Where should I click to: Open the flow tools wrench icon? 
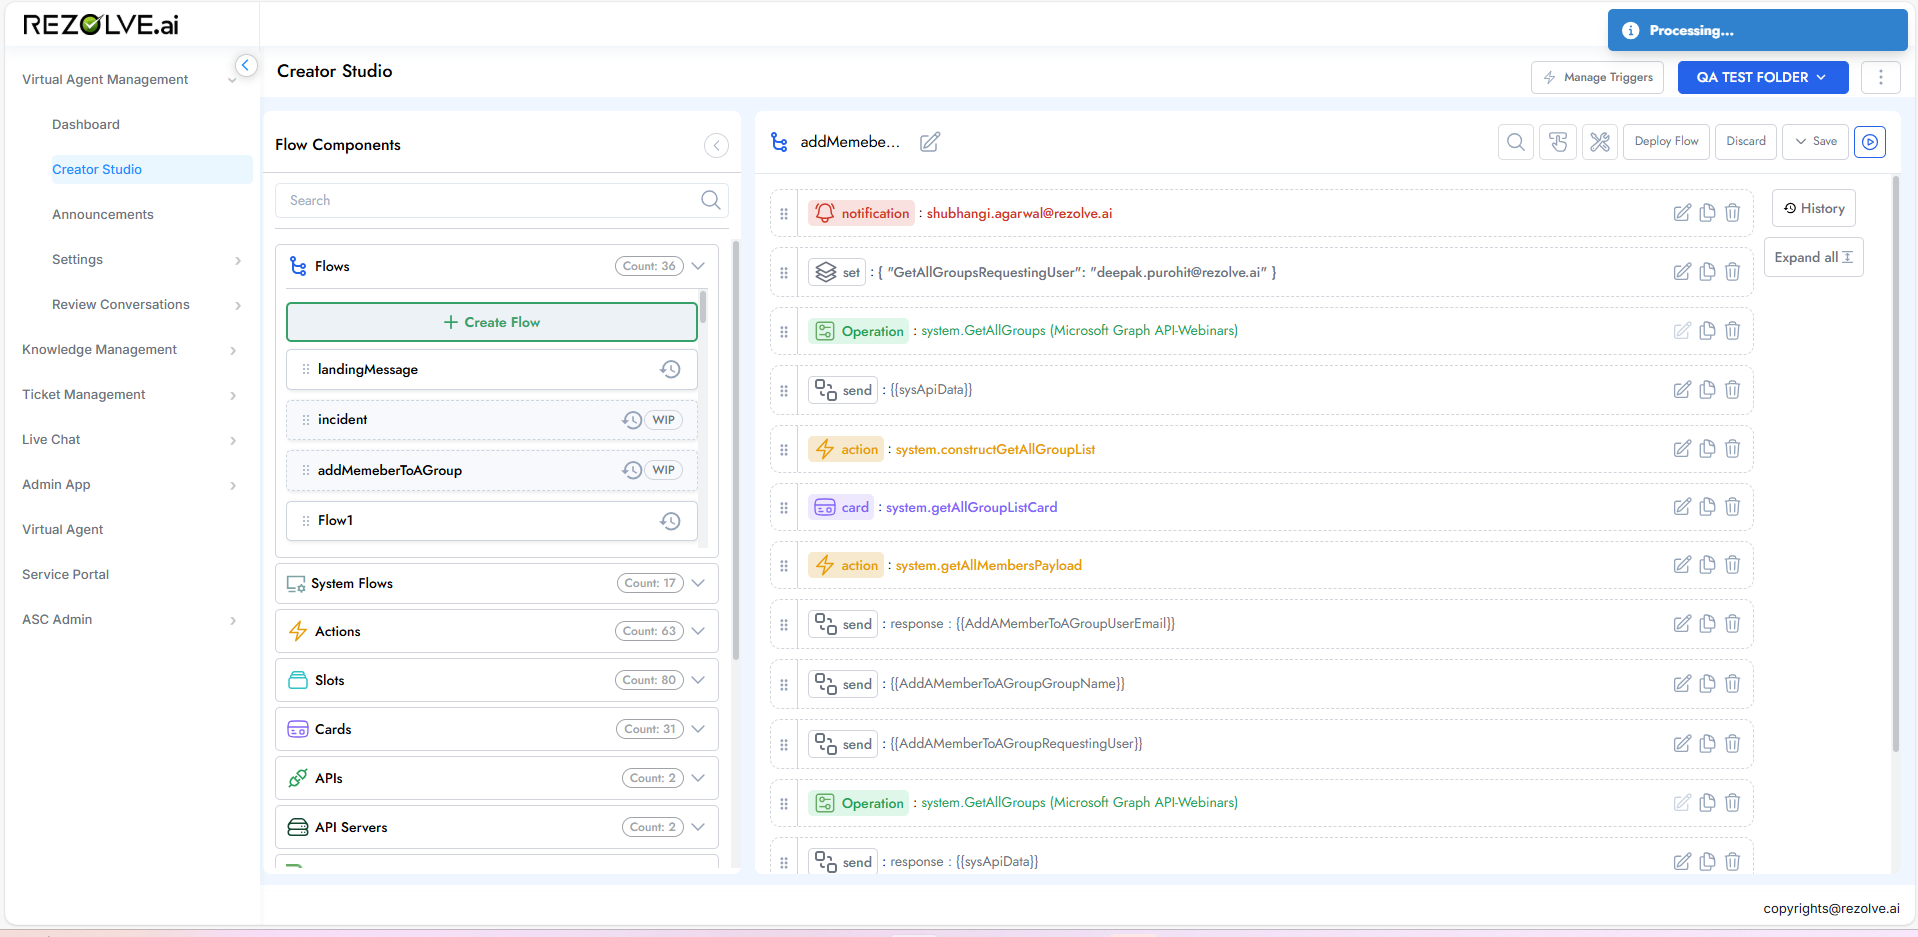pyautogui.click(x=1600, y=142)
